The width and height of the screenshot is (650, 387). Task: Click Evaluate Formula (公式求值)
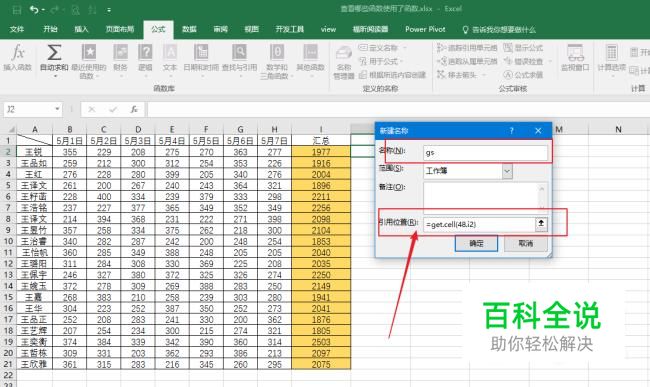[523, 75]
